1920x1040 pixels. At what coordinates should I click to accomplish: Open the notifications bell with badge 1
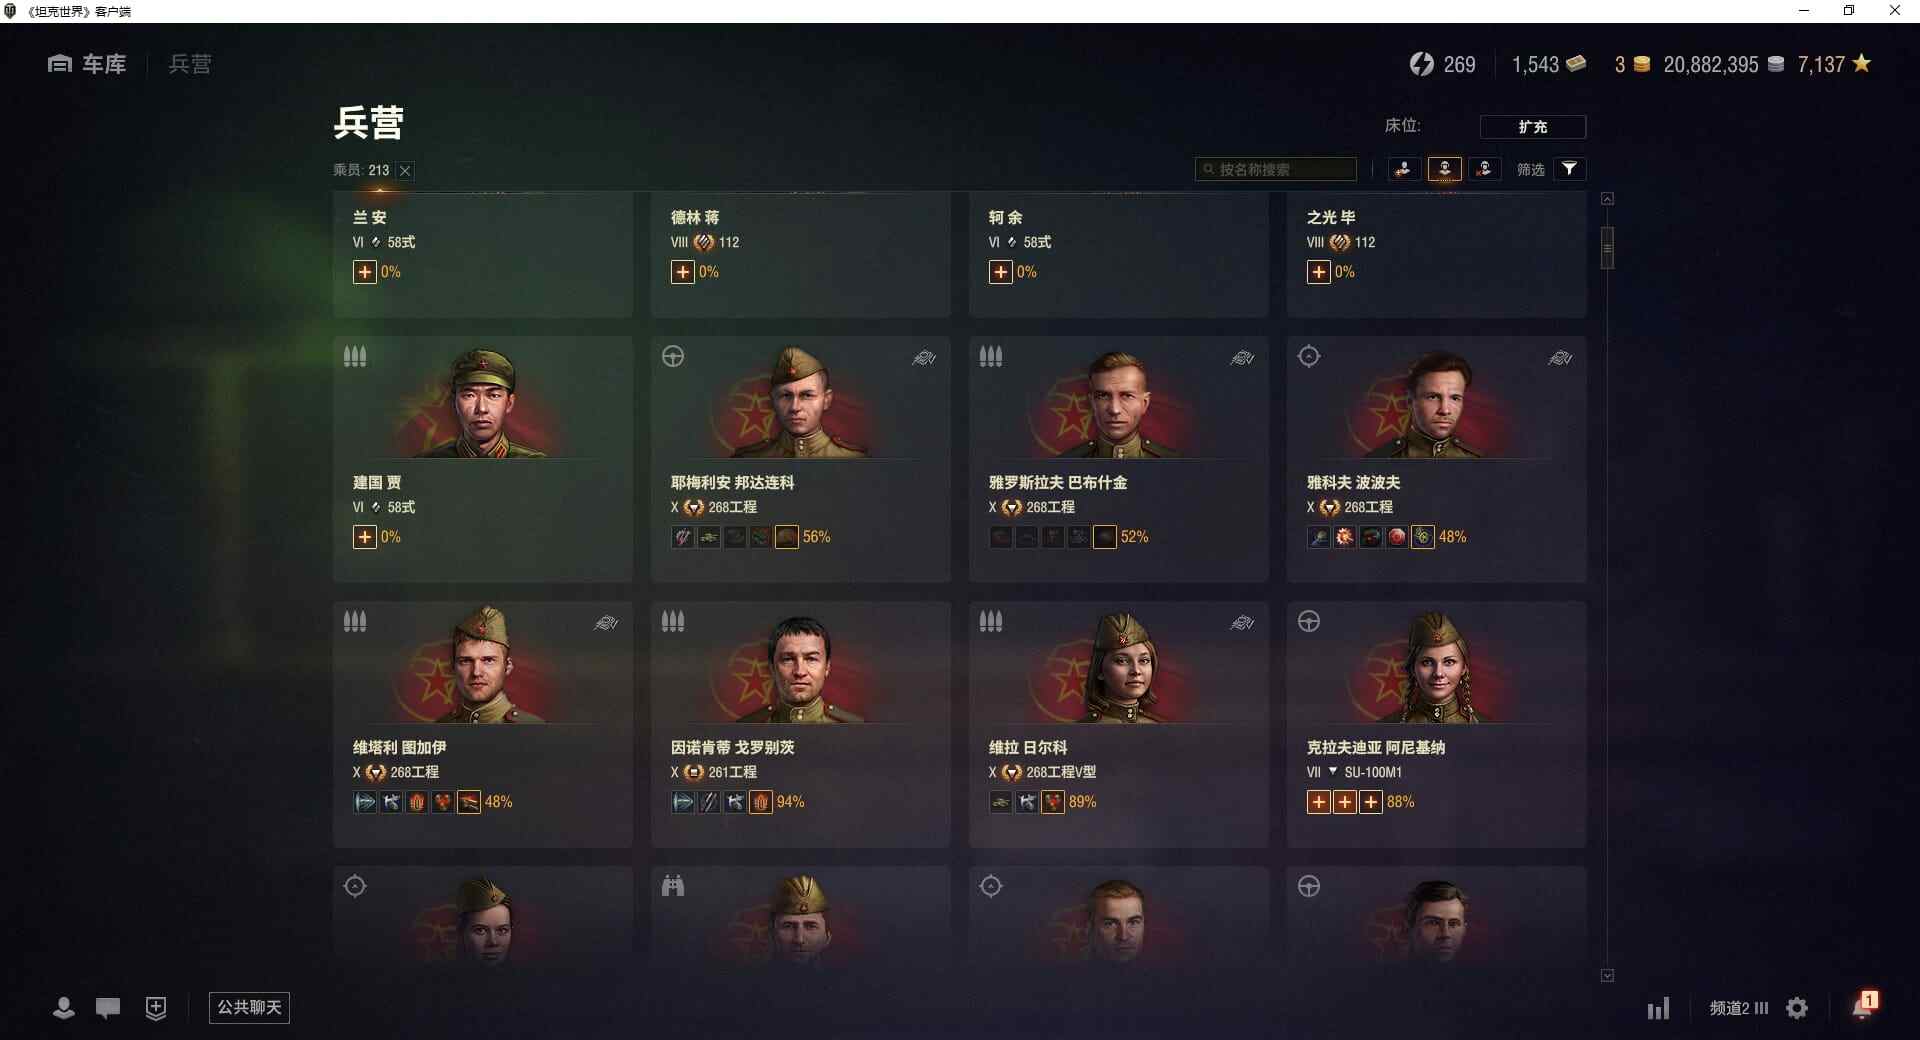click(1864, 1006)
